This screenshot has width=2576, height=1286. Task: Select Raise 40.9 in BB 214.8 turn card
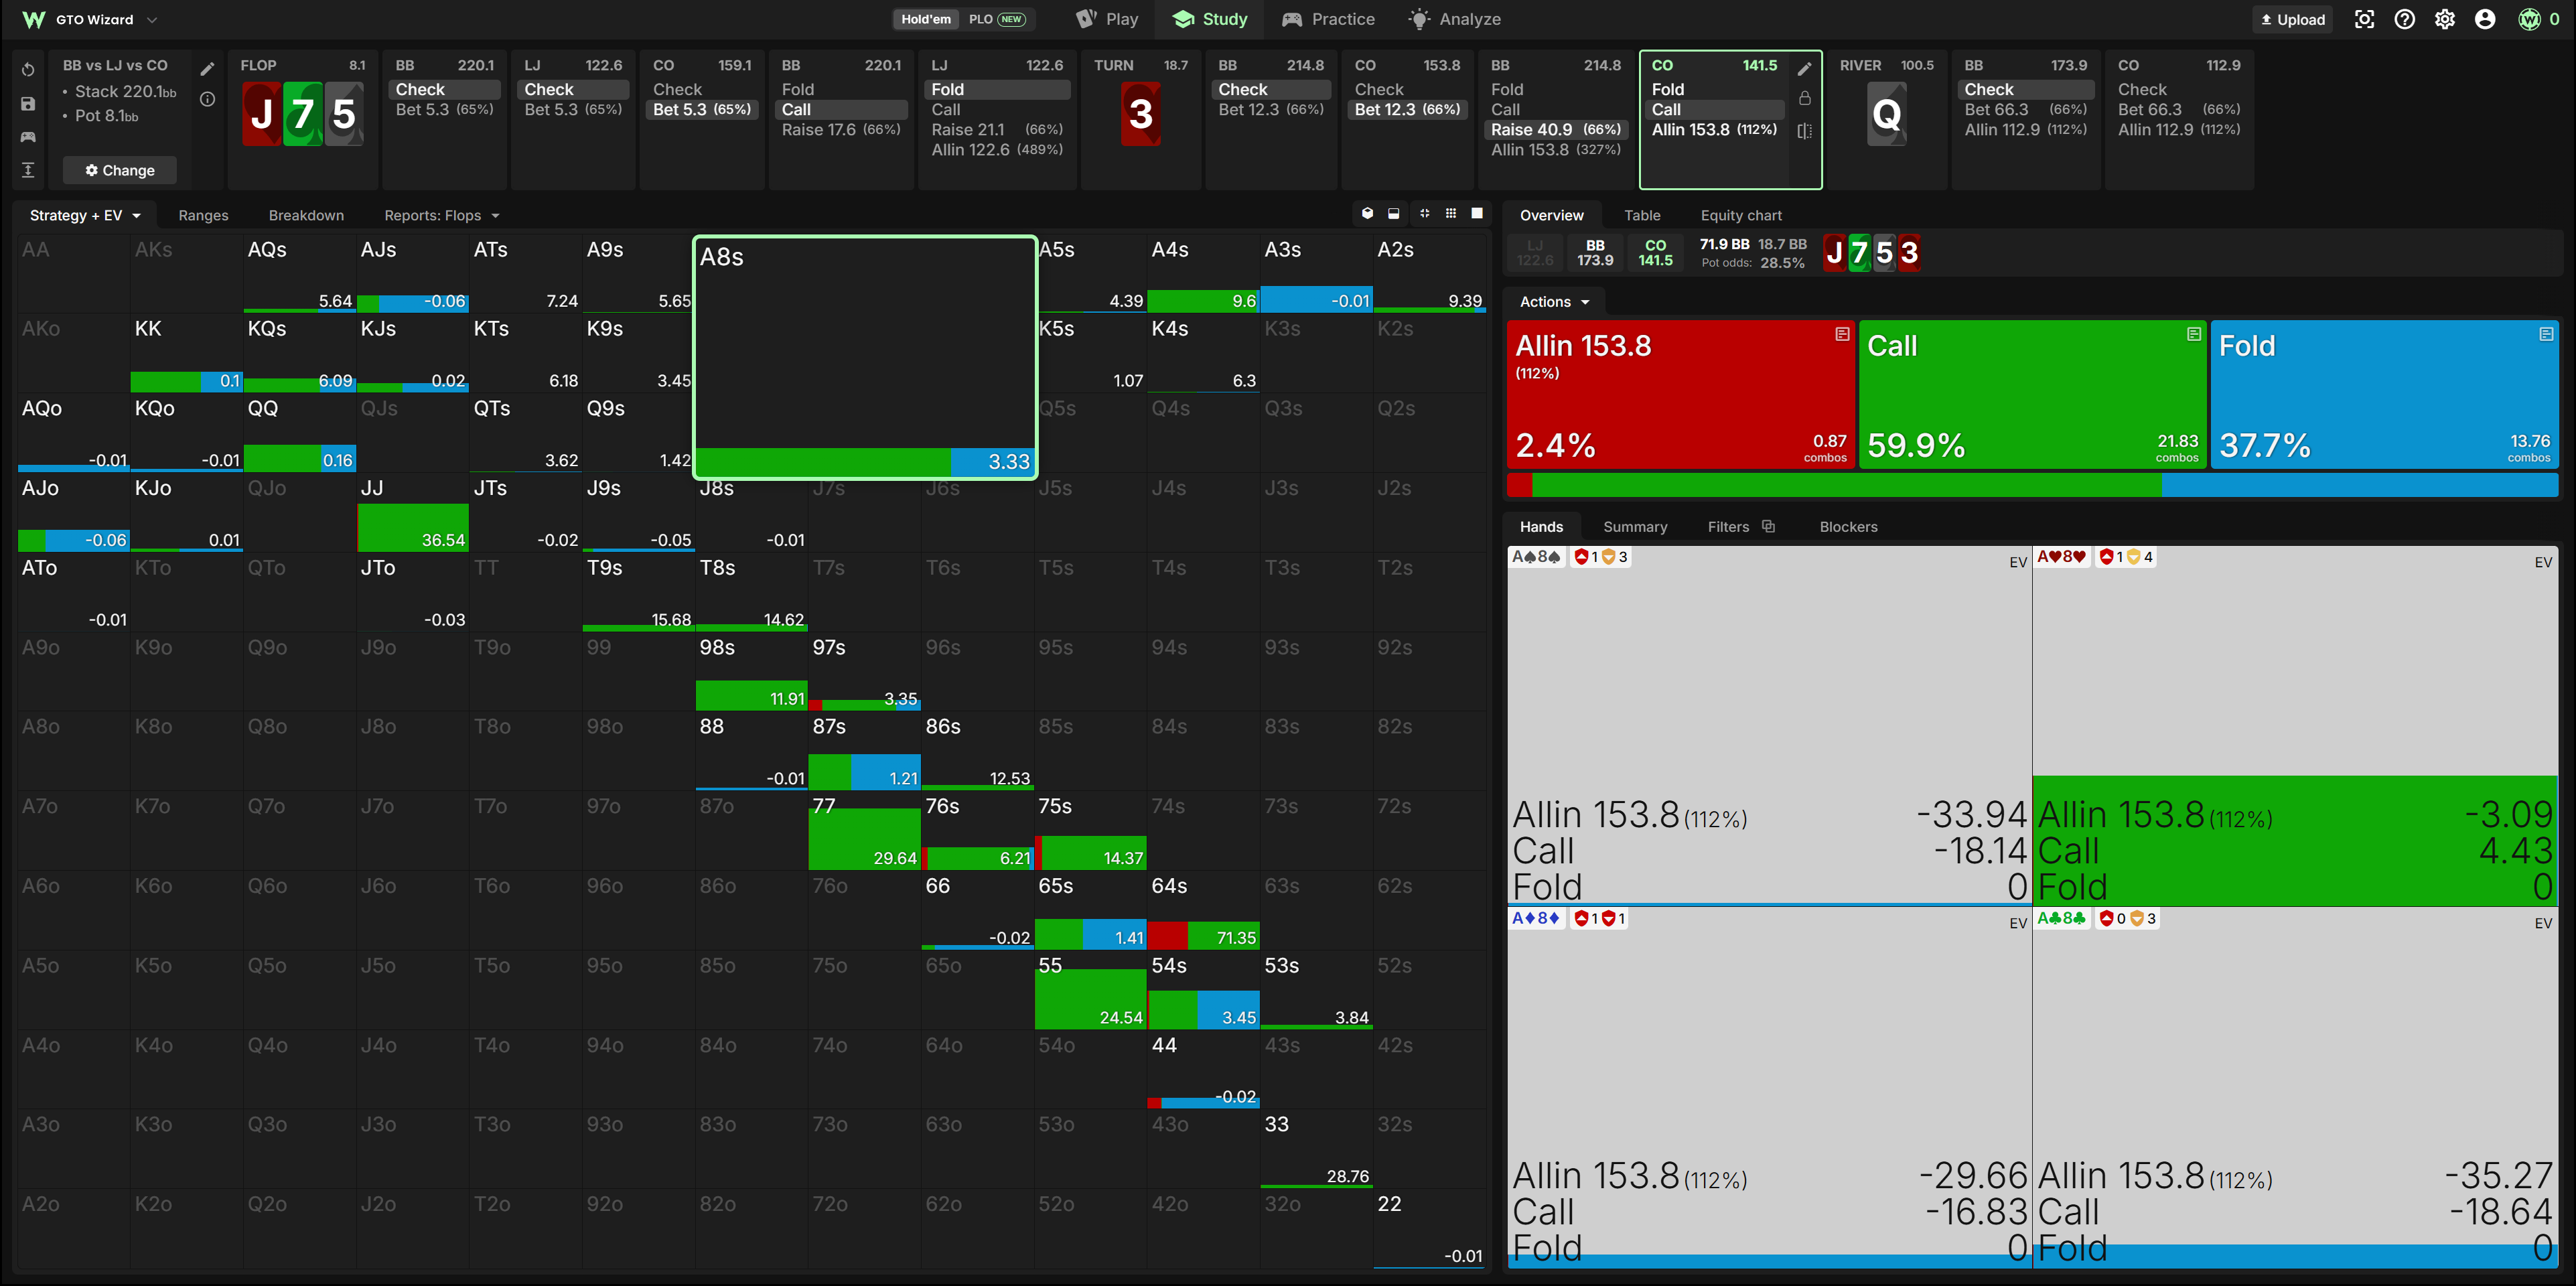point(1556,129)
